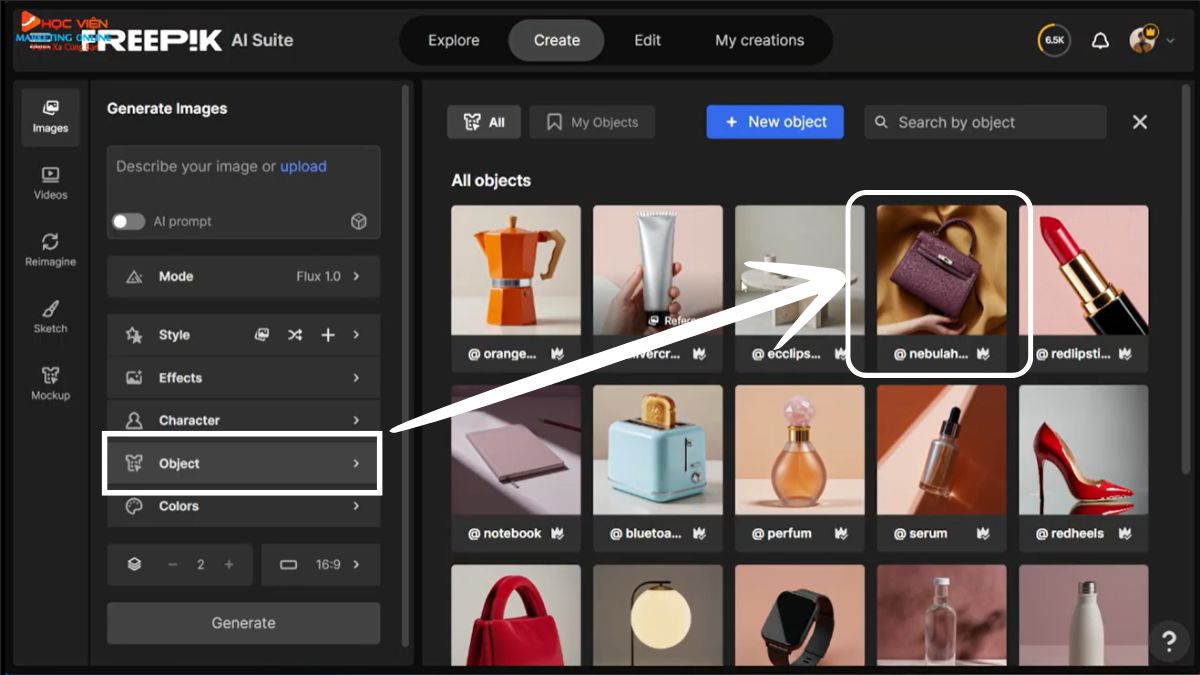Select the purple nebula handbag object

coord(942,270)
